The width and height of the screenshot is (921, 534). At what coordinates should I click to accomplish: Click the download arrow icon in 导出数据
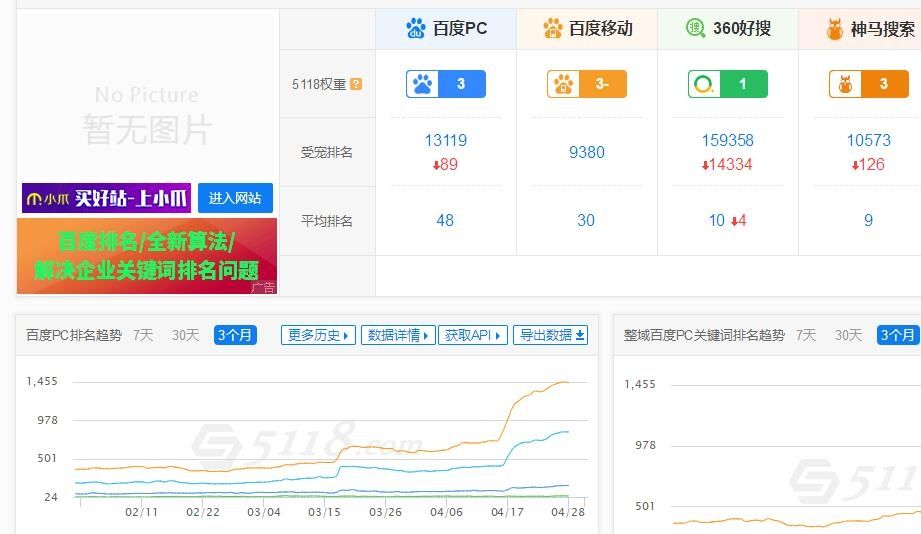tap(580, 335)
